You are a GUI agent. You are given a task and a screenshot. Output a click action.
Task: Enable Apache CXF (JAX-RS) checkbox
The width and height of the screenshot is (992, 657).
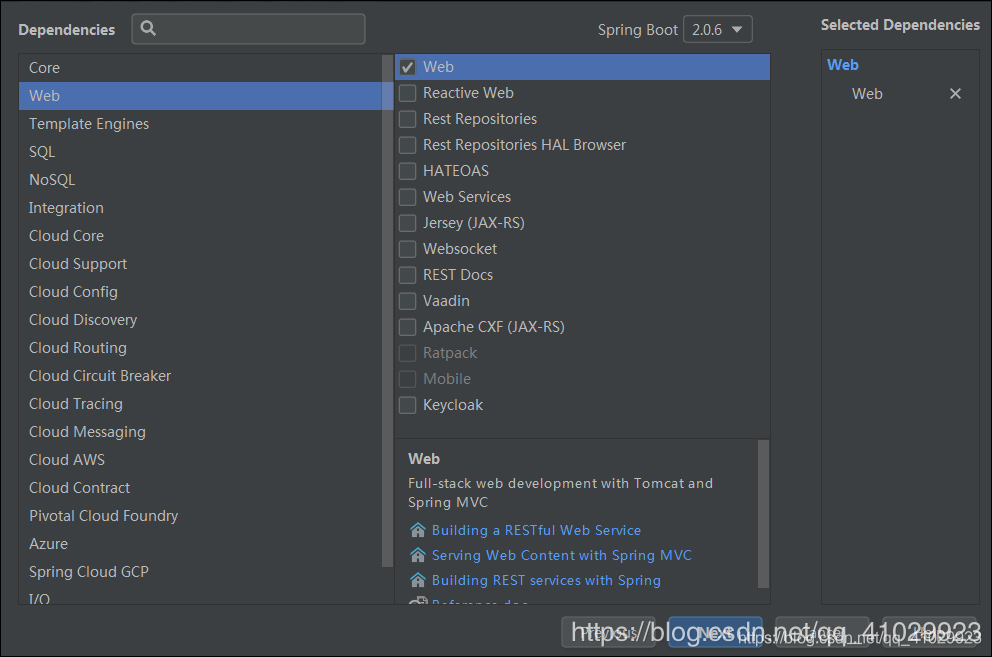click(x=407, y=327)
